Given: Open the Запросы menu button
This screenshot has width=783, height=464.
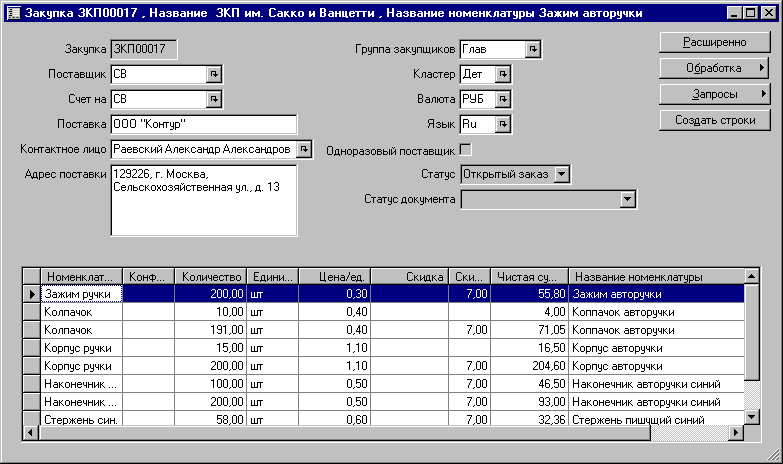Looking at the screenshot, I should coord(715,94).
